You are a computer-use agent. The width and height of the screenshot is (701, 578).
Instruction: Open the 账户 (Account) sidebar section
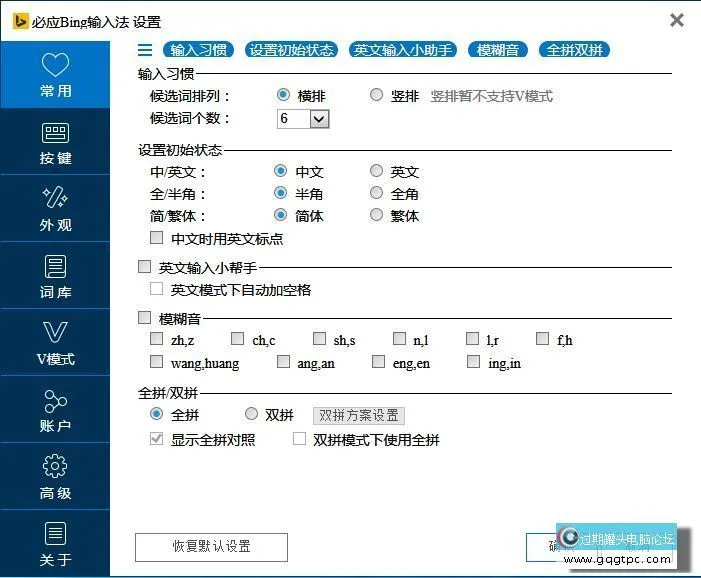[55, 412]
